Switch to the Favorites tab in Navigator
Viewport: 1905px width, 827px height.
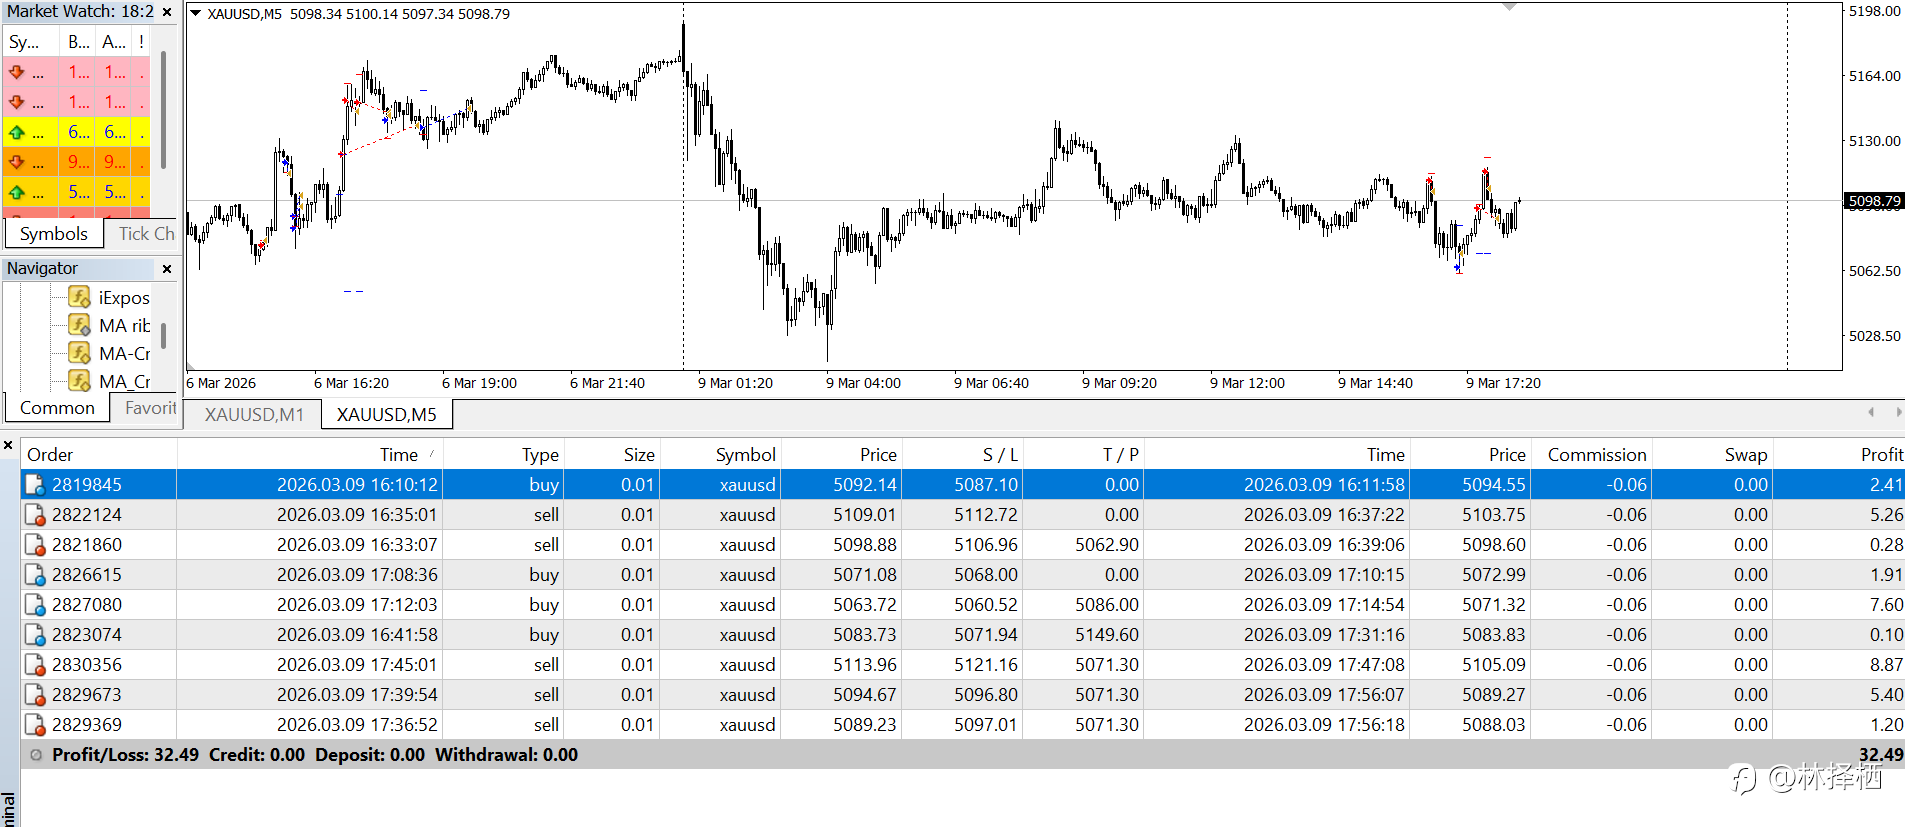[x=150, y=407]
